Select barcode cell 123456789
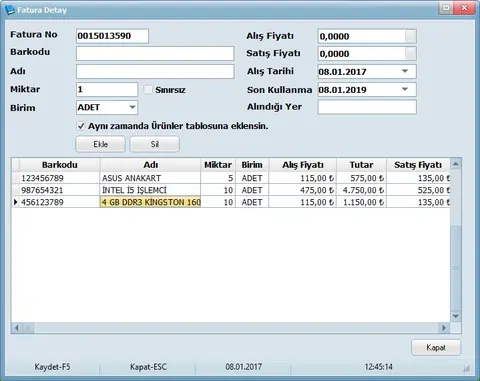The image size is (480, 381). click(x=60, y=178)
